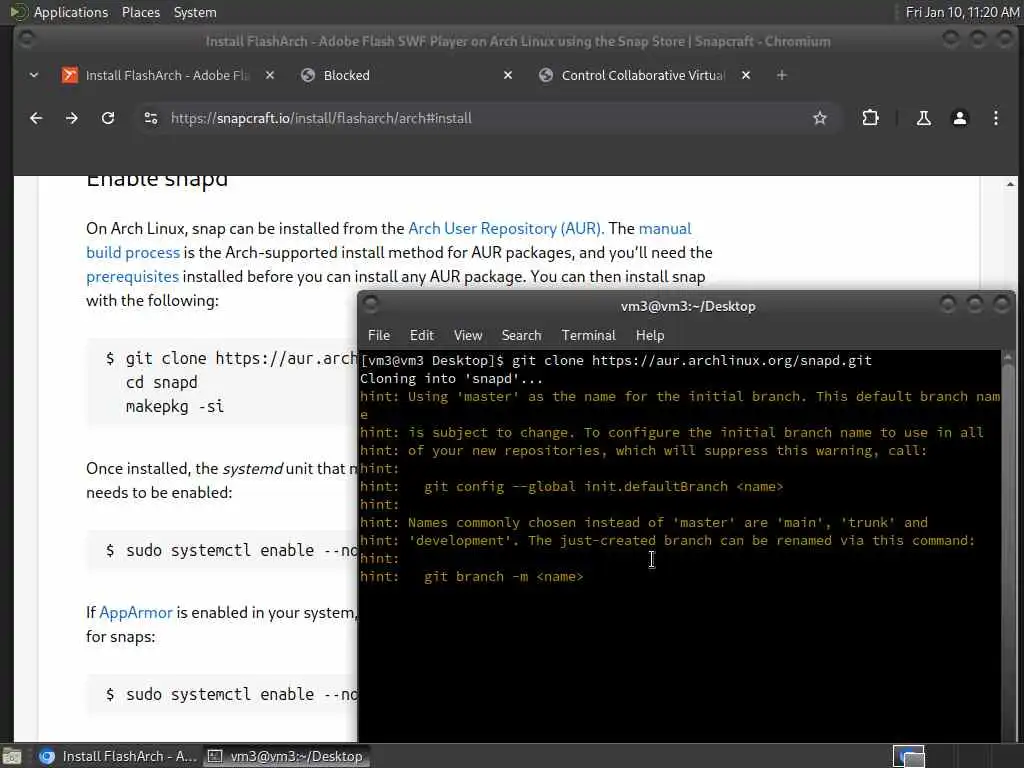Open the prerequisites link
Screen dimensions: 1024x768
(133, 276)
